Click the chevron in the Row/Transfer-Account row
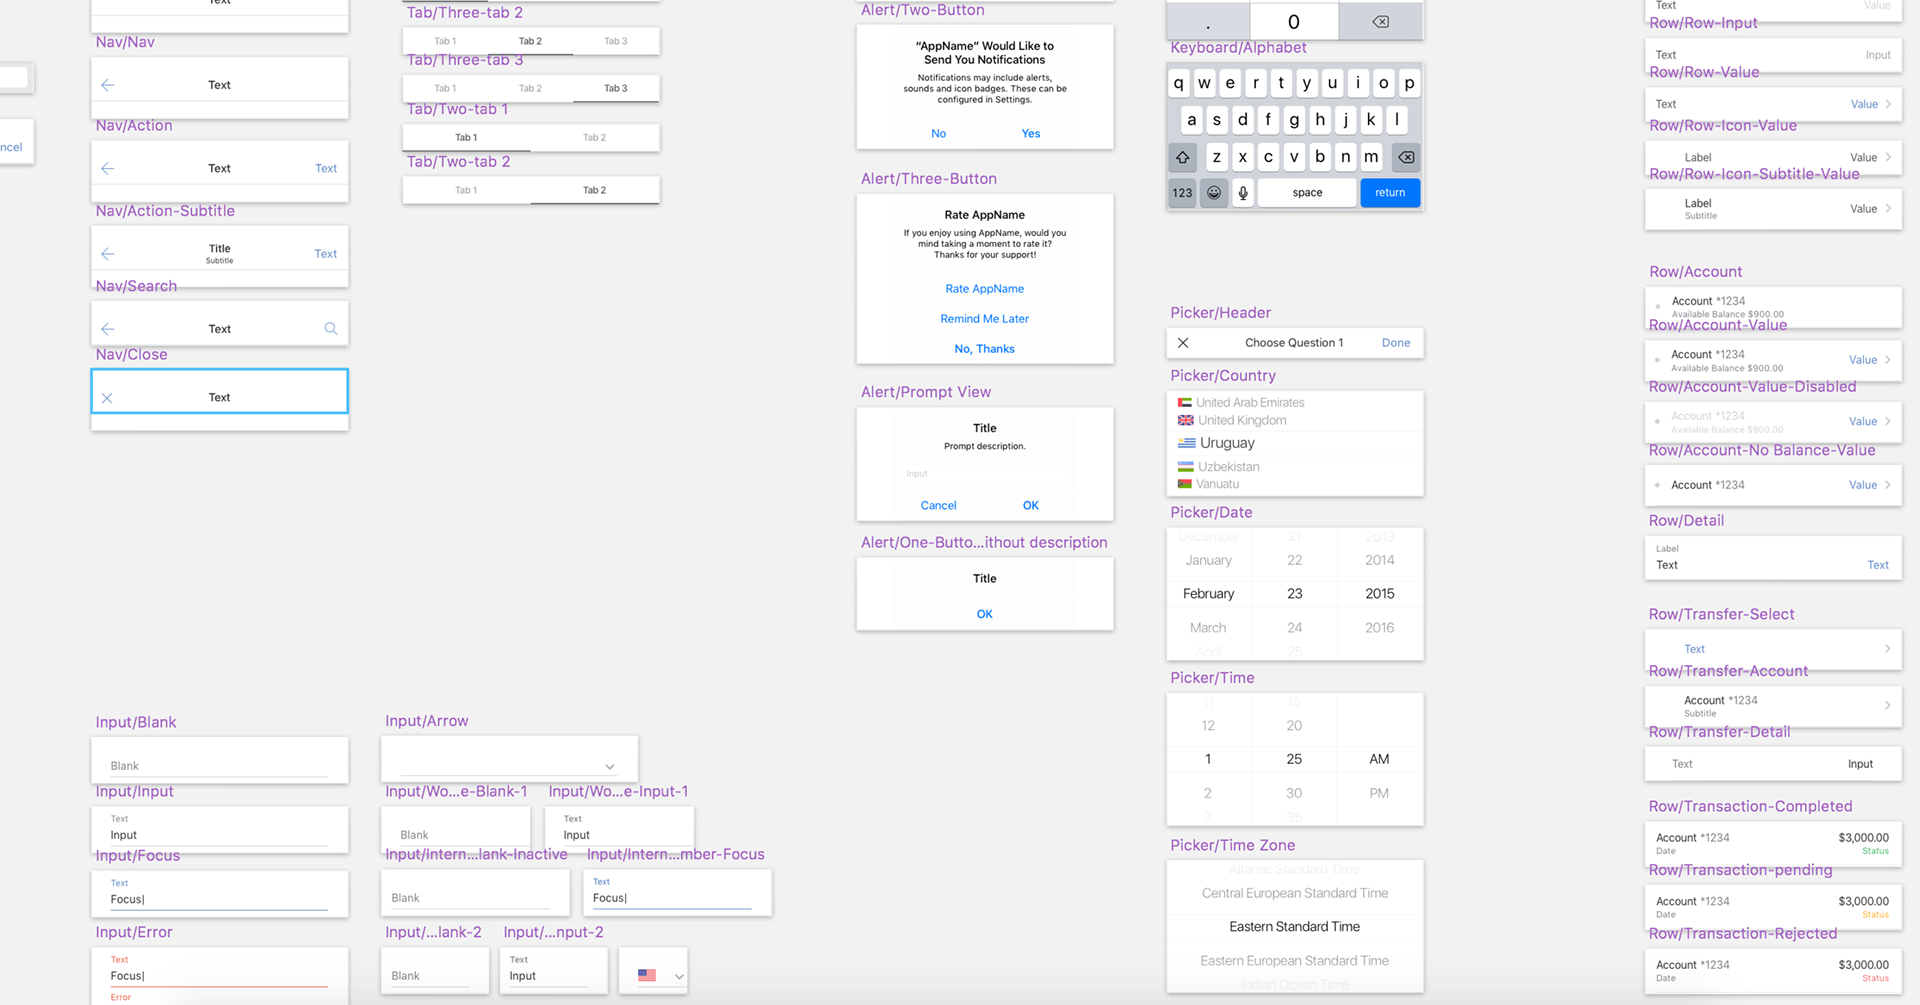1920x1005 pixels. [1888, 705]
